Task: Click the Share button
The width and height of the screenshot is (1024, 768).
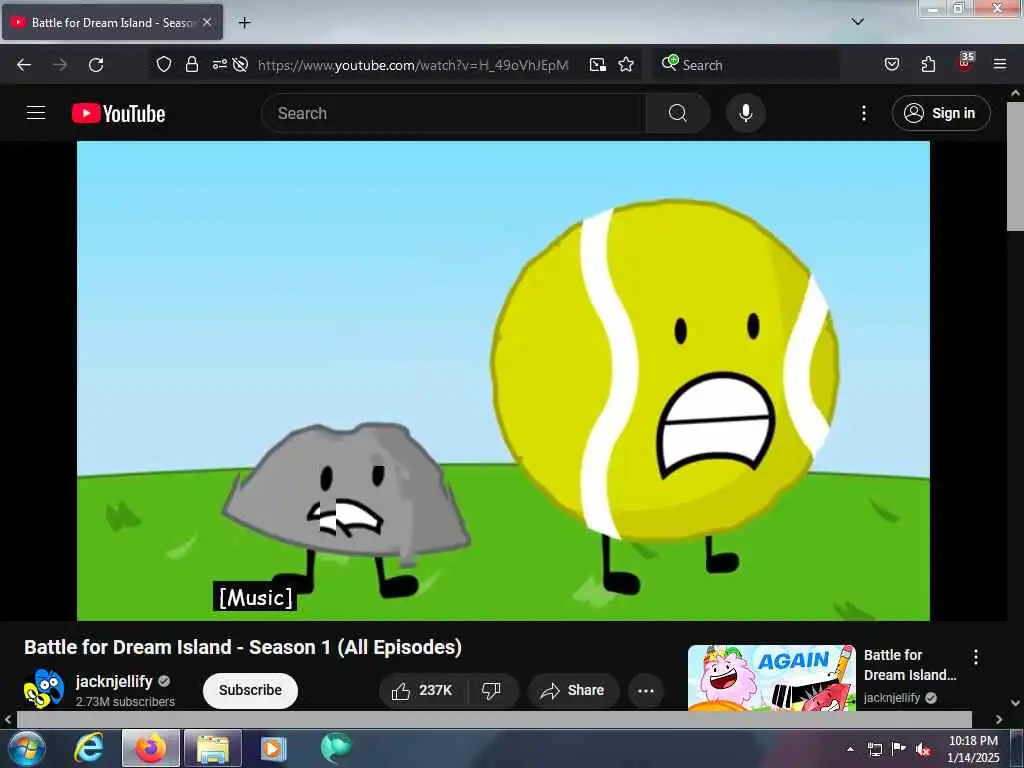Action: pos(573,690)
